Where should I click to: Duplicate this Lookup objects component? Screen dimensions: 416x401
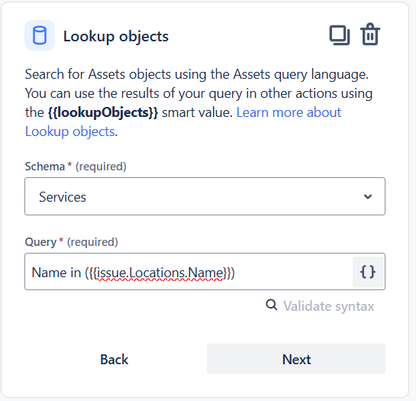coord(339,35)
